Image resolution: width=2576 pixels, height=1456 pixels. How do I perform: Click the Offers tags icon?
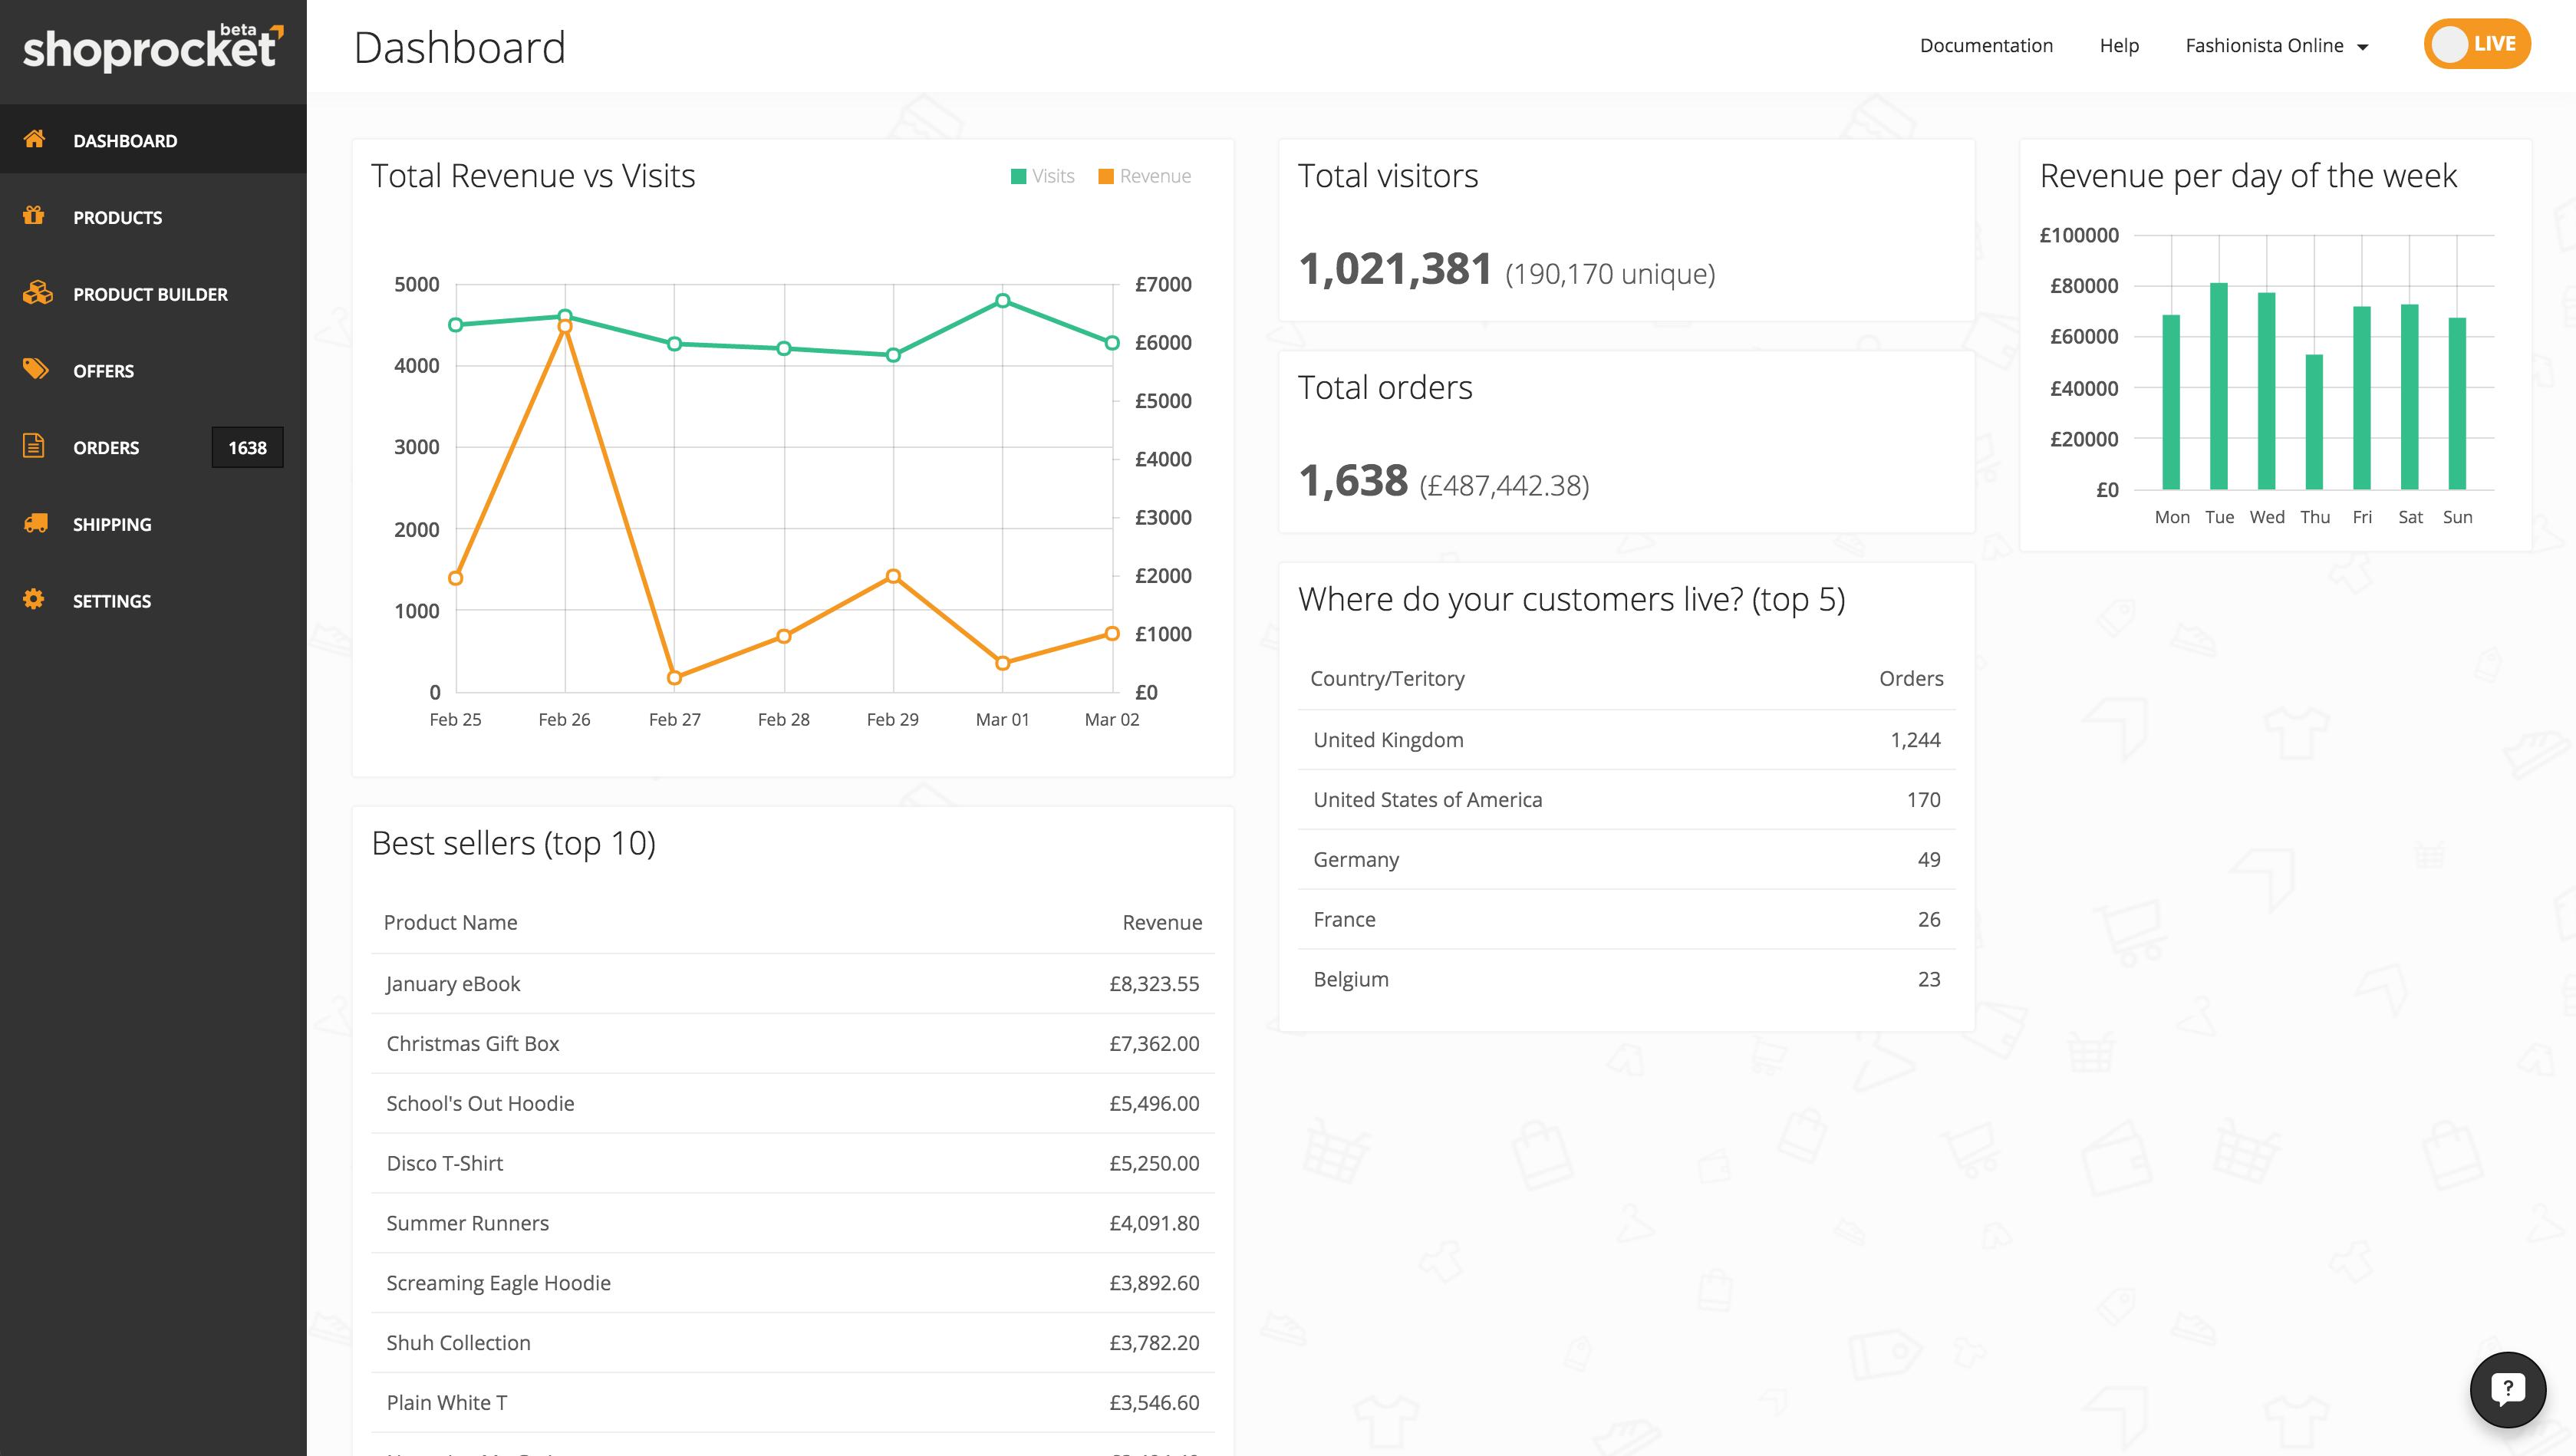click(35, 369)
